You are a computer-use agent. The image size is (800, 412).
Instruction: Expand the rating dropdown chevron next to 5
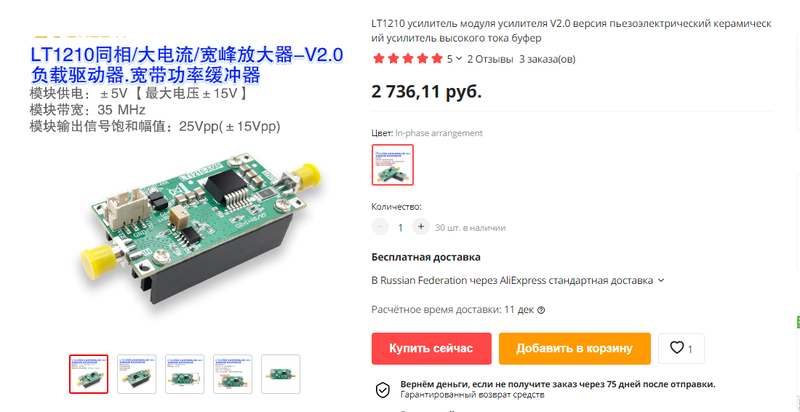[x=459, y=59]
